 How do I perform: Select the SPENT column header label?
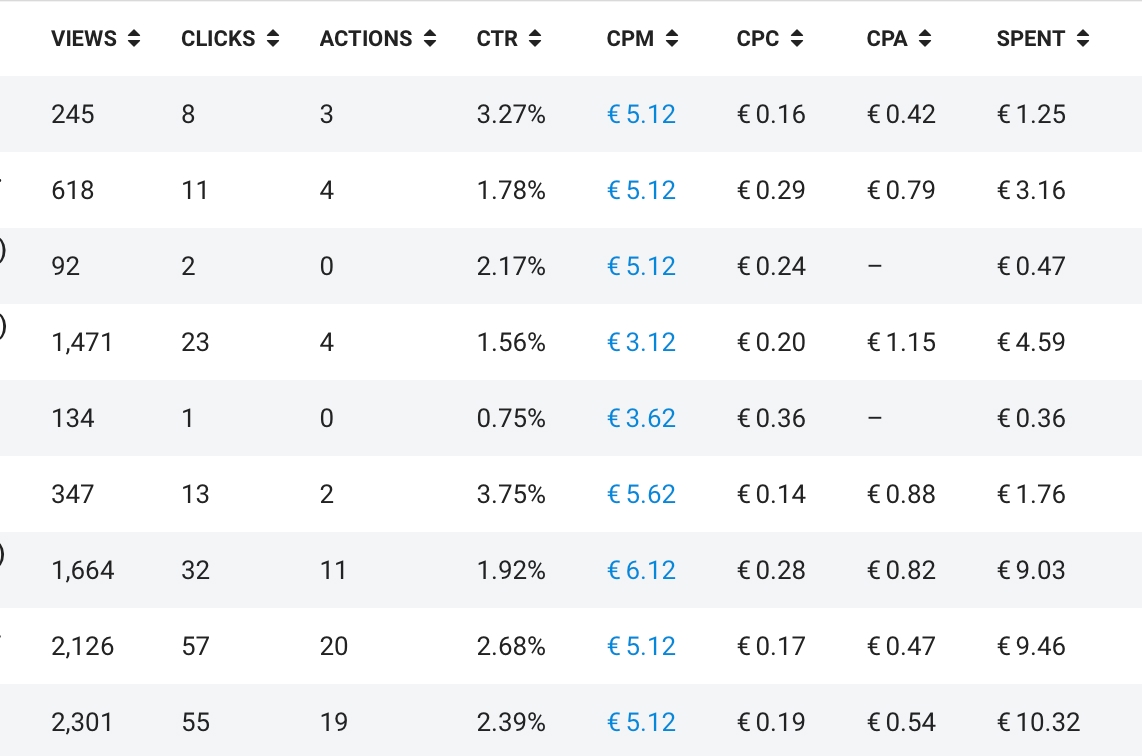(1030, 39)
